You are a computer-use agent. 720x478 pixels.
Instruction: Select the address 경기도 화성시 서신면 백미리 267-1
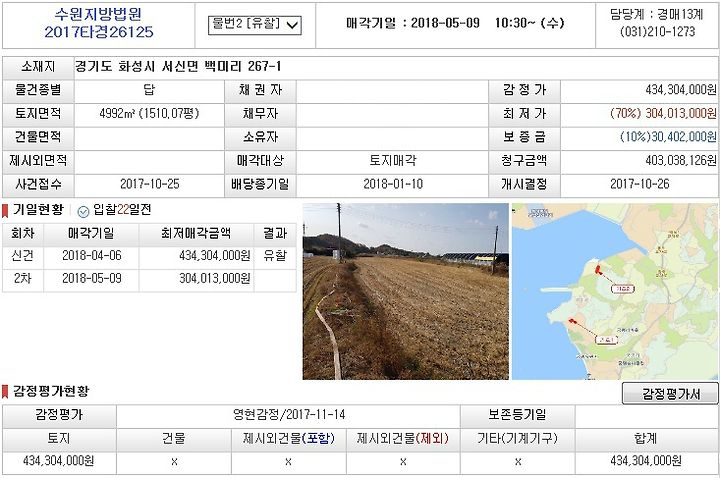point(178,67)
